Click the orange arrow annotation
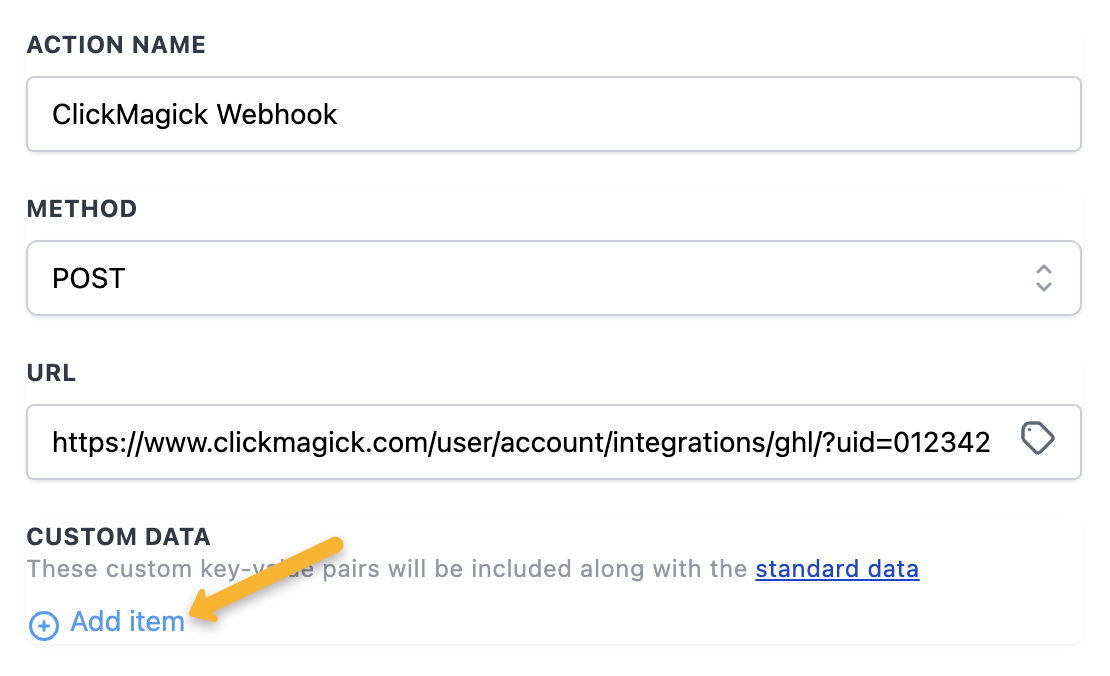This screenshot has width=1110, height=676. (272, 579)
